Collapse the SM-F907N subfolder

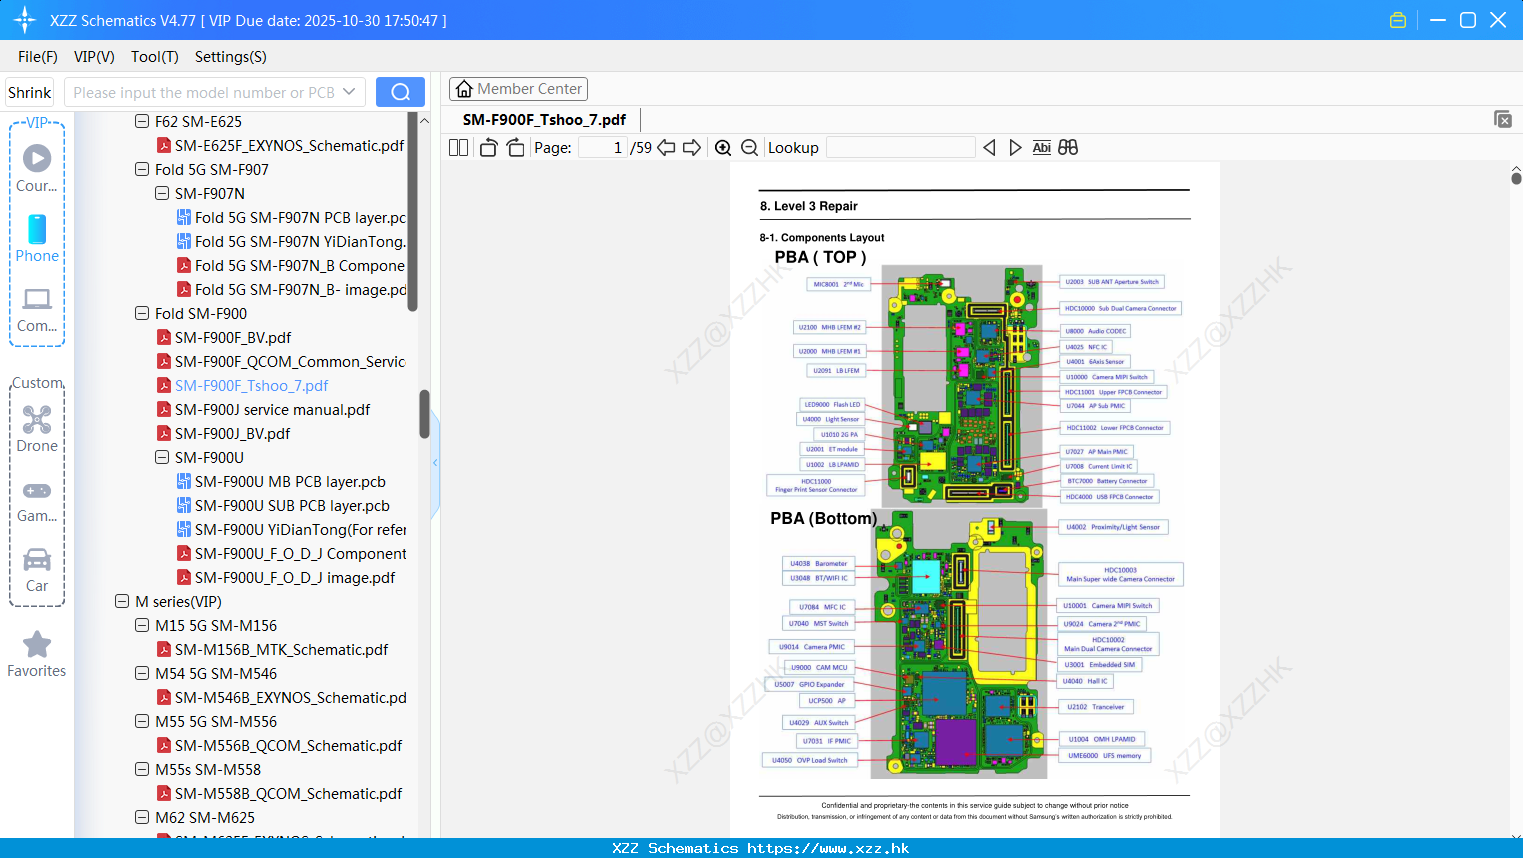coord(162,193)
